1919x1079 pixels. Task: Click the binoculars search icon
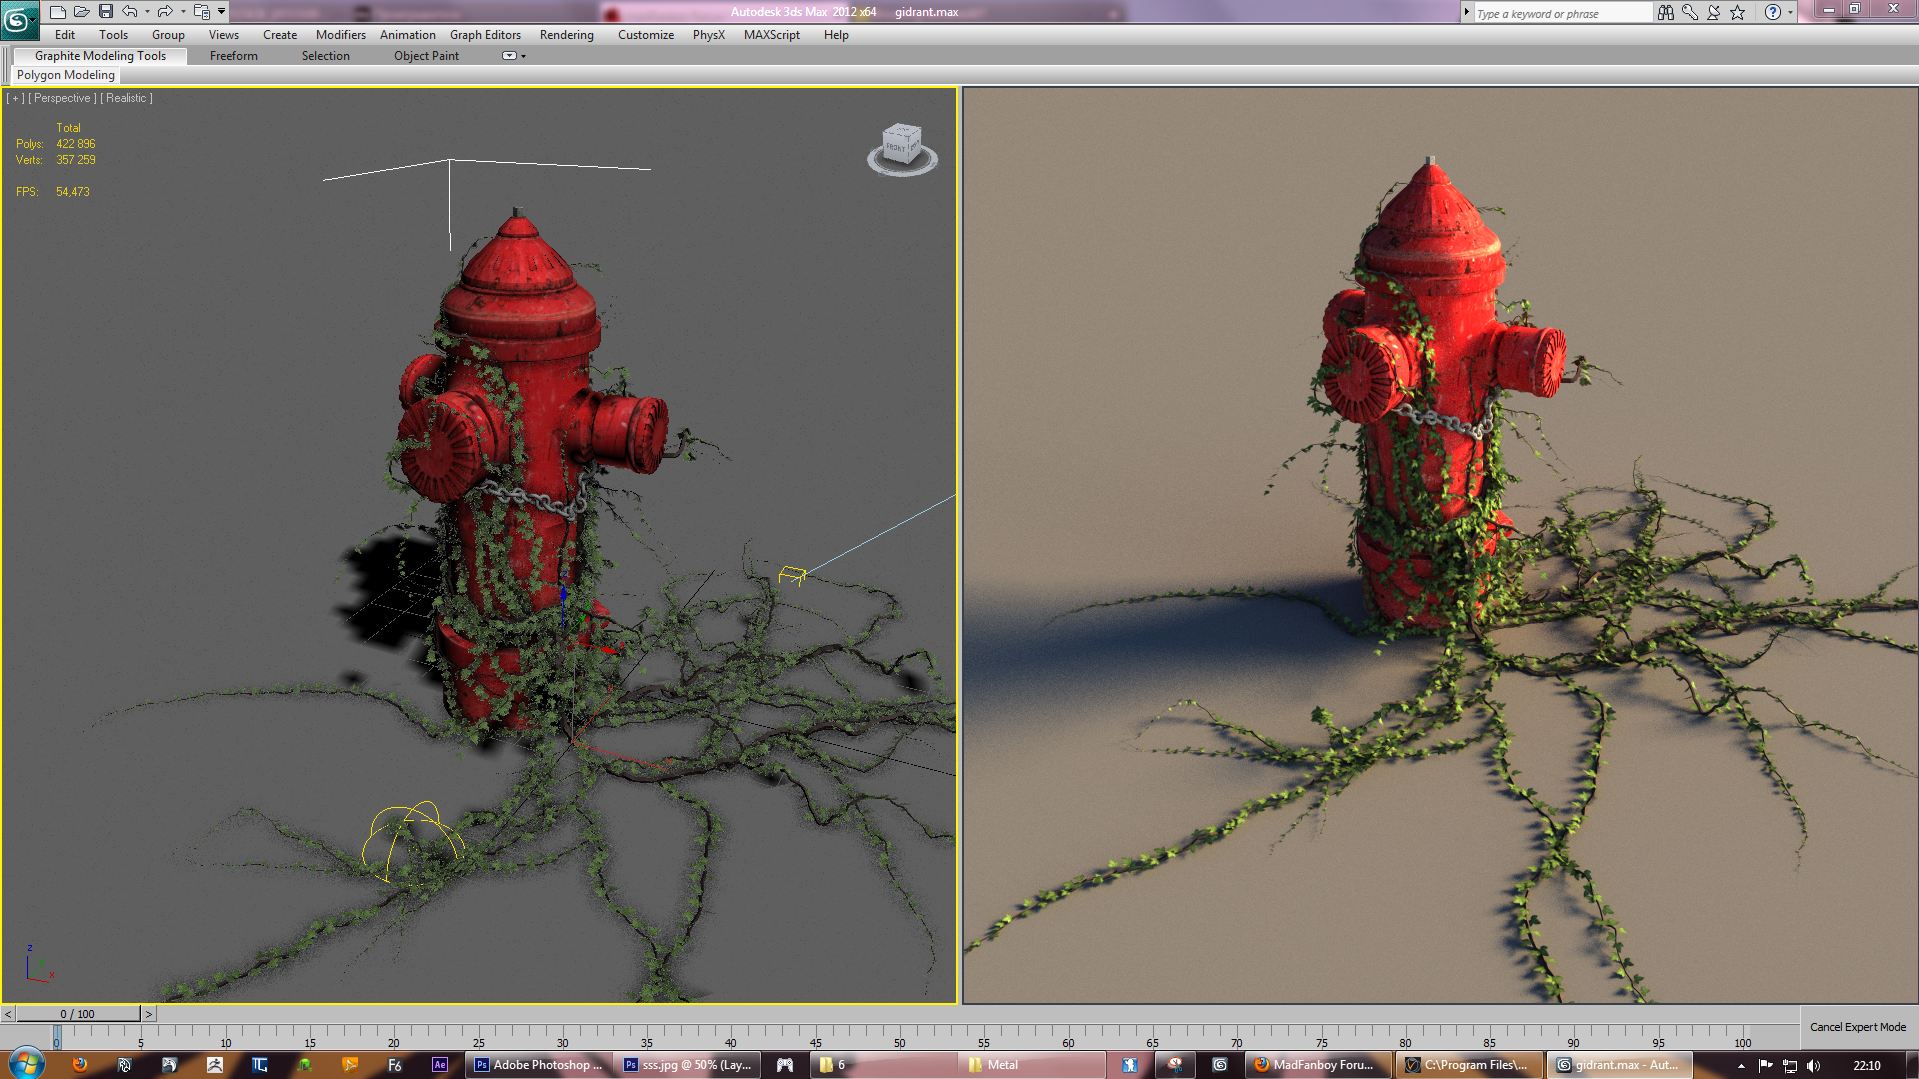[x=1665, y=13]
